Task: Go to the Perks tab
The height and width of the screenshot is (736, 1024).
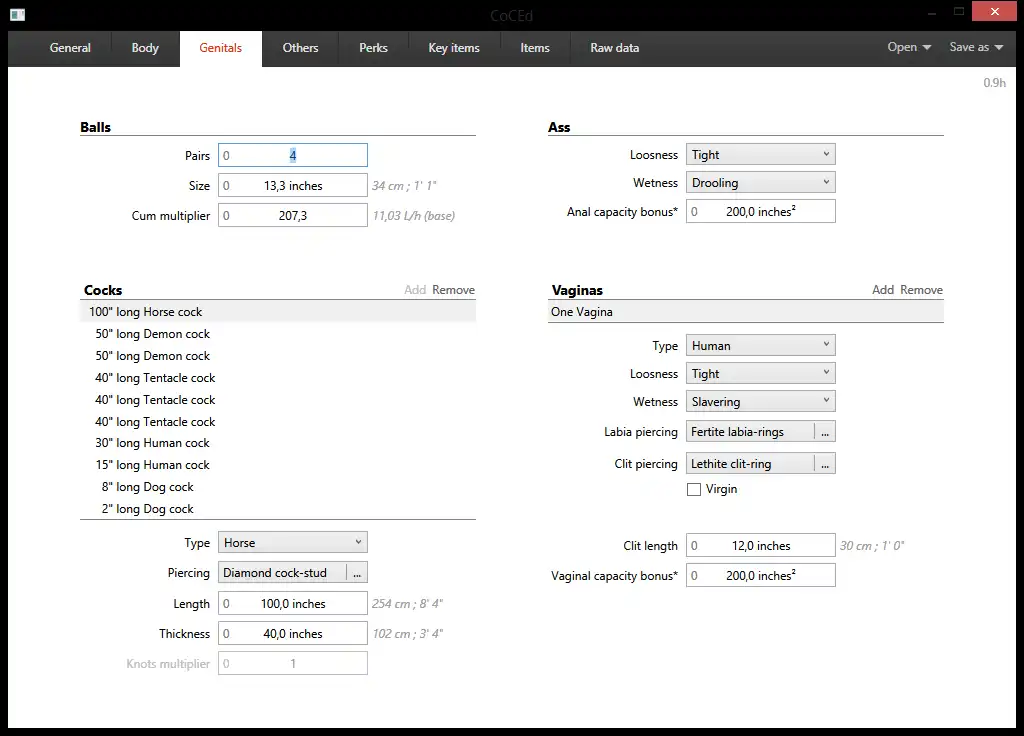Action: tap(373, 48)
